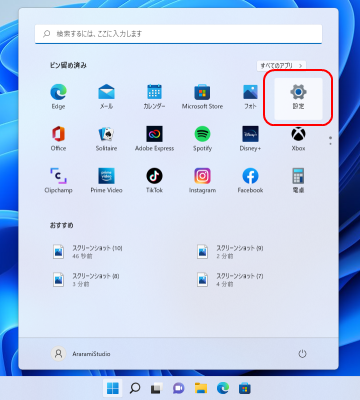Image resolution: width=360 pixels, height=400 pixels.
Task: Open the Xbox app
Action: pos(298,139)
